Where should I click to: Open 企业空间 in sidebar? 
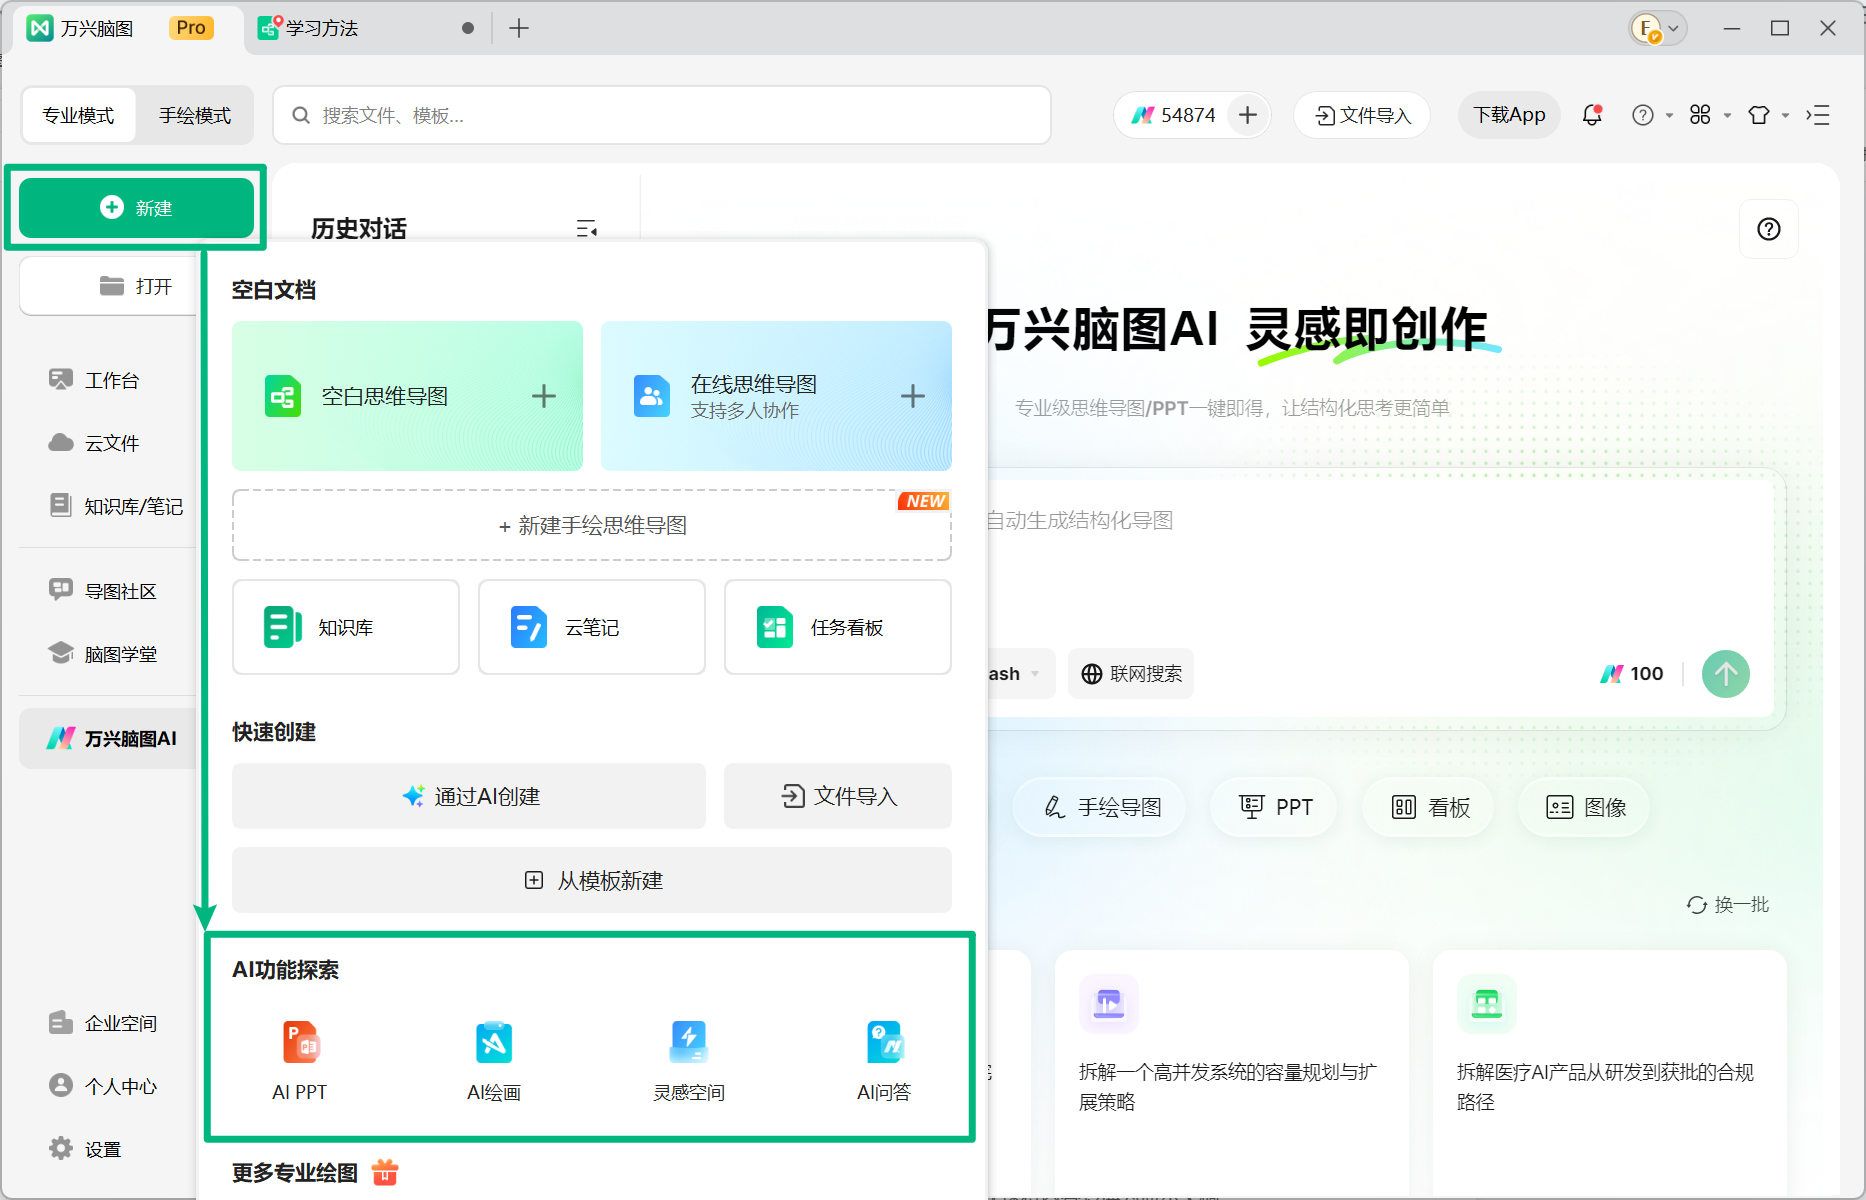104,1023
